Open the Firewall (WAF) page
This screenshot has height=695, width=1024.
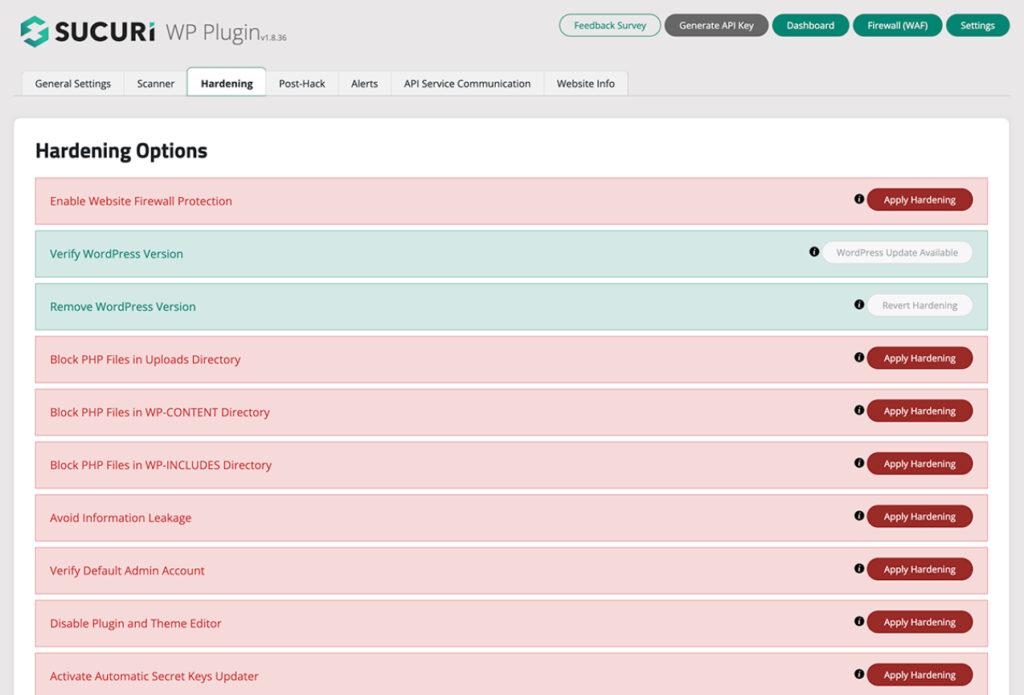[897, 26]
